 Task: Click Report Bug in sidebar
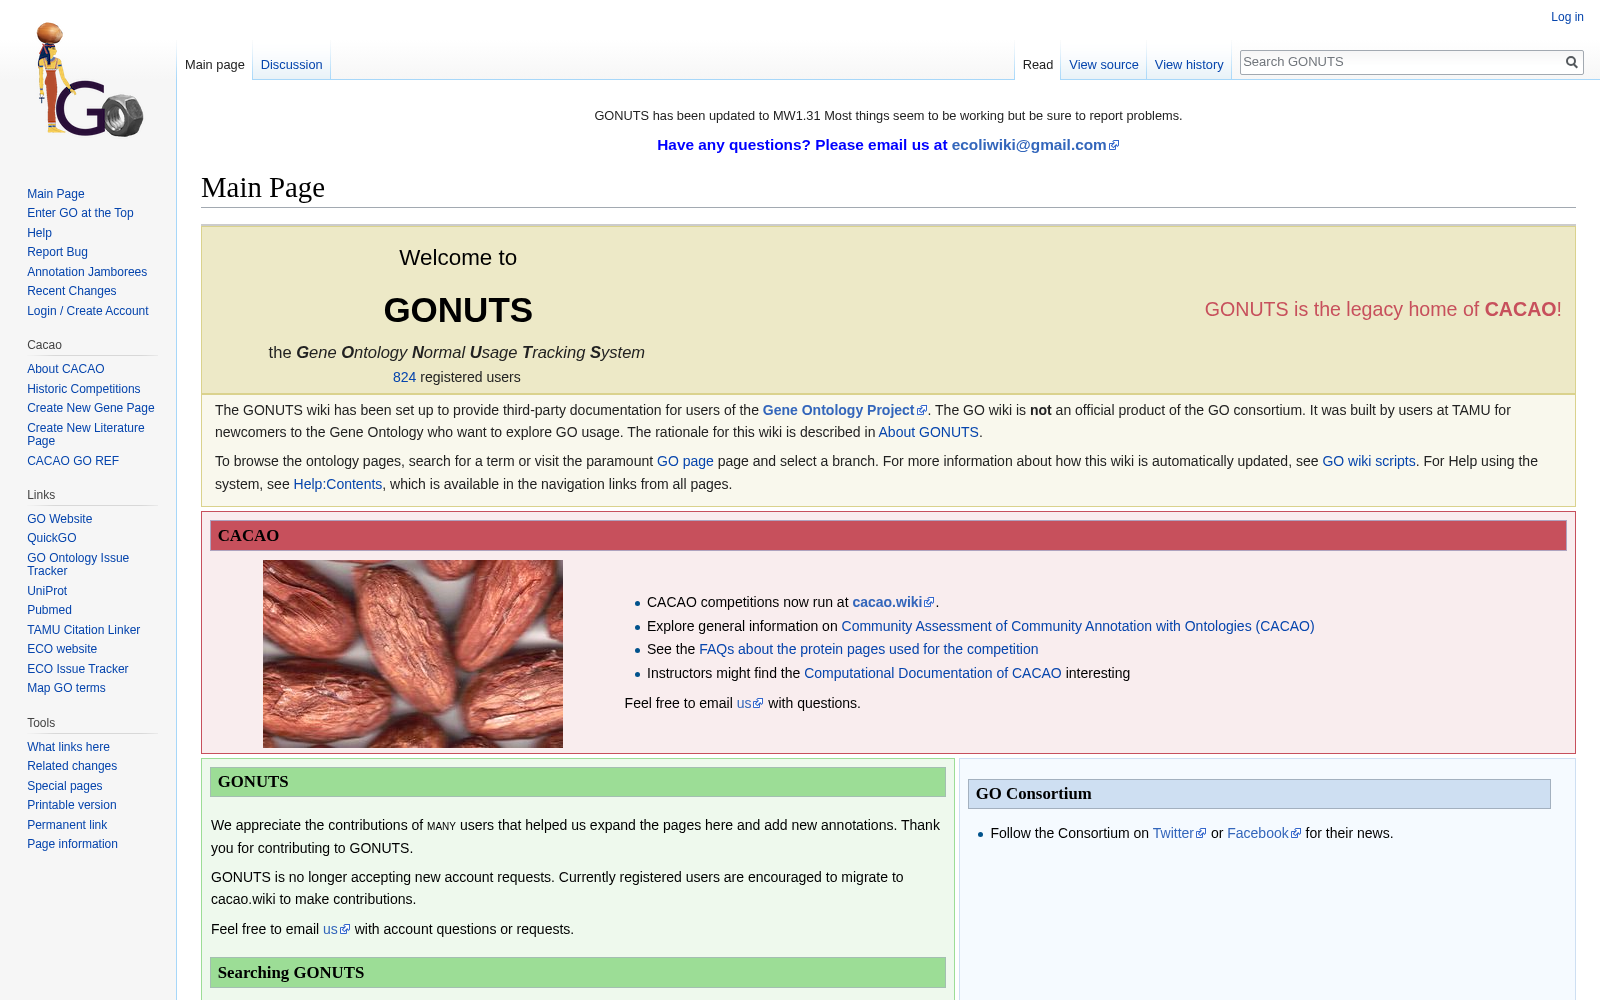pyautogui.click(x=57, y=252)
